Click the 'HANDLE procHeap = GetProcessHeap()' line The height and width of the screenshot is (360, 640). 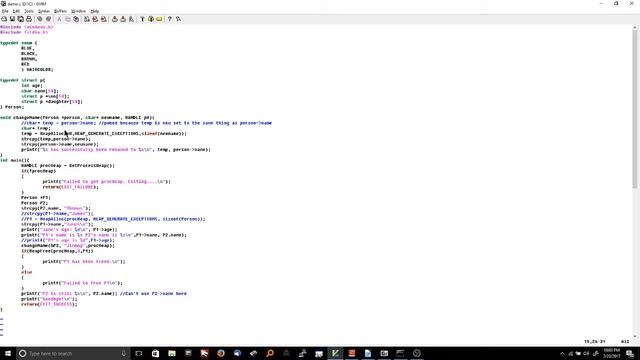click(68, 165)
